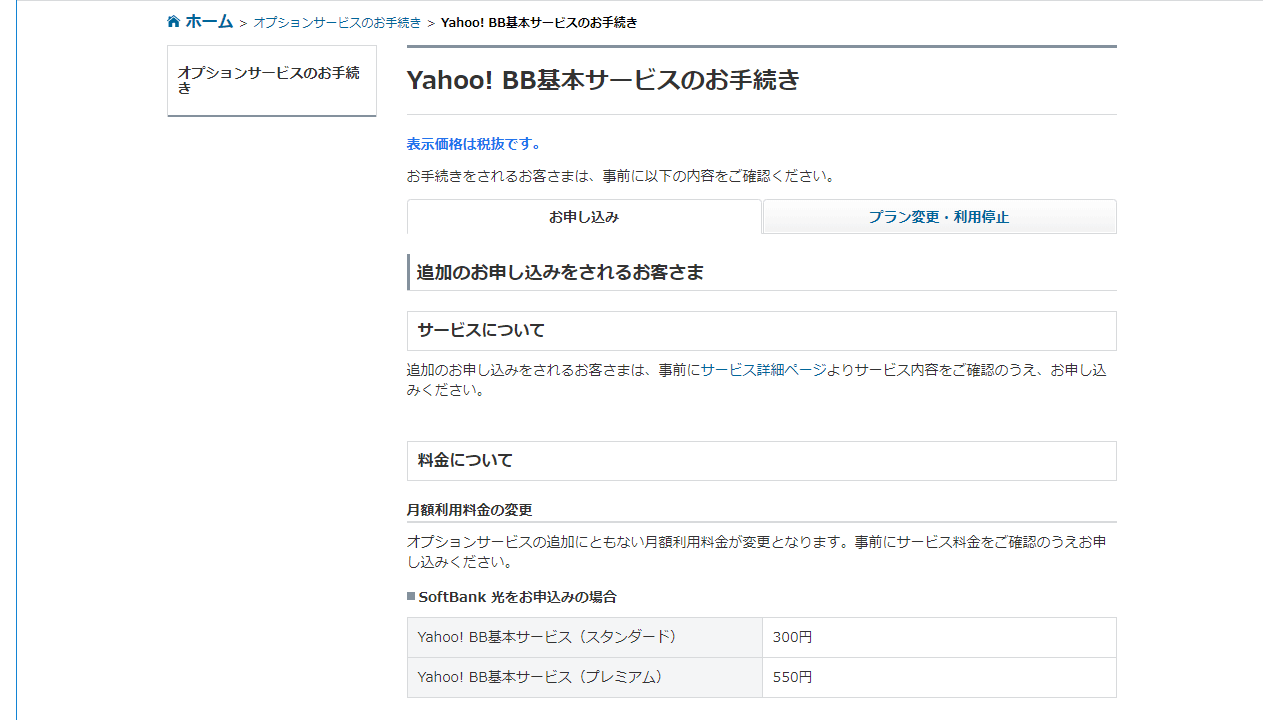Go to ホーム breadcrumb link
1280x720 pixels.
click(209, 21)
